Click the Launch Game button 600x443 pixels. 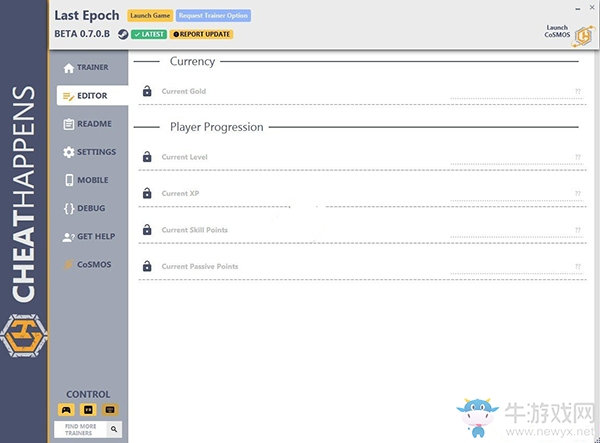150,16
